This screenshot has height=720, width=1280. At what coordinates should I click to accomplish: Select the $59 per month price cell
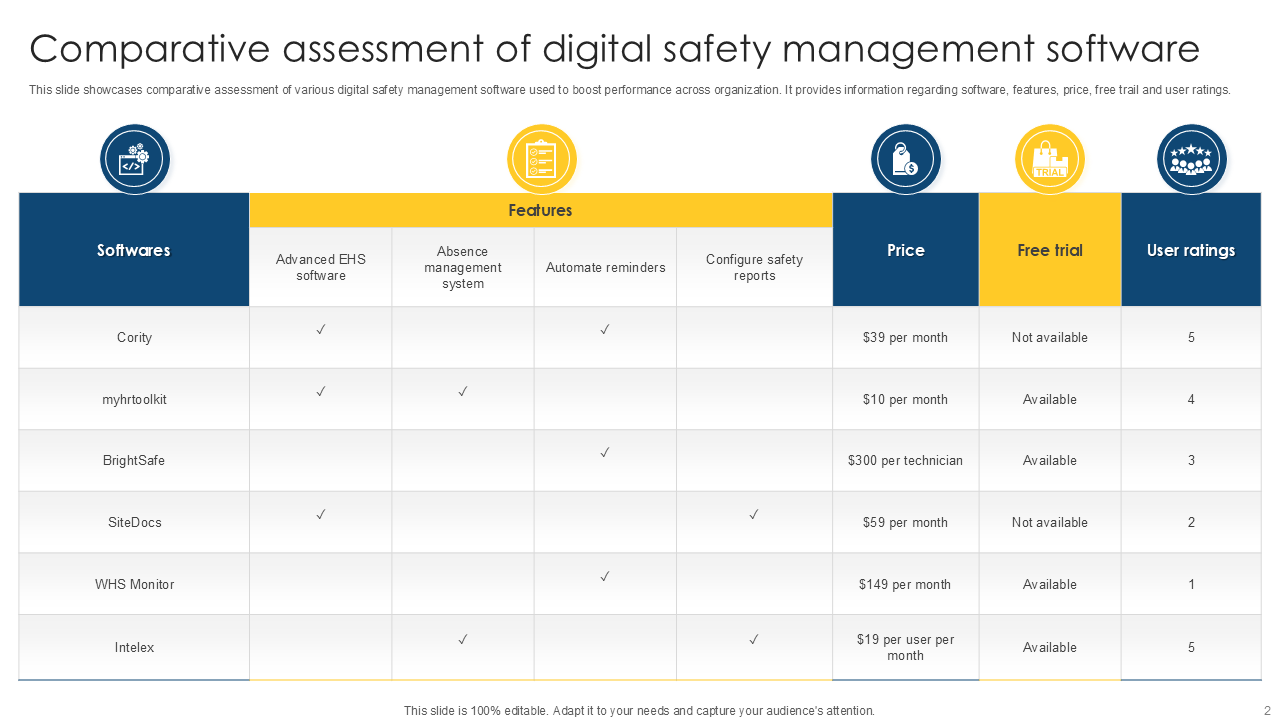pyautogui.click(x=905, y=522)
